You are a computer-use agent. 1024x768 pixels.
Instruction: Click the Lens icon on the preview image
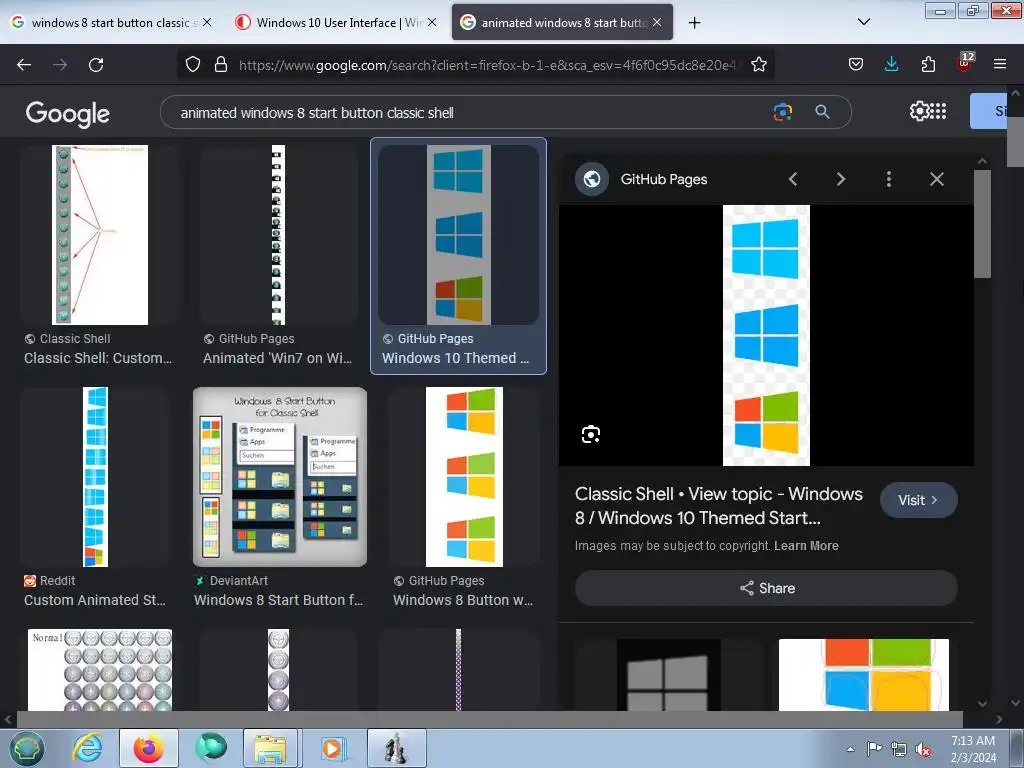[x=590, y=434]
